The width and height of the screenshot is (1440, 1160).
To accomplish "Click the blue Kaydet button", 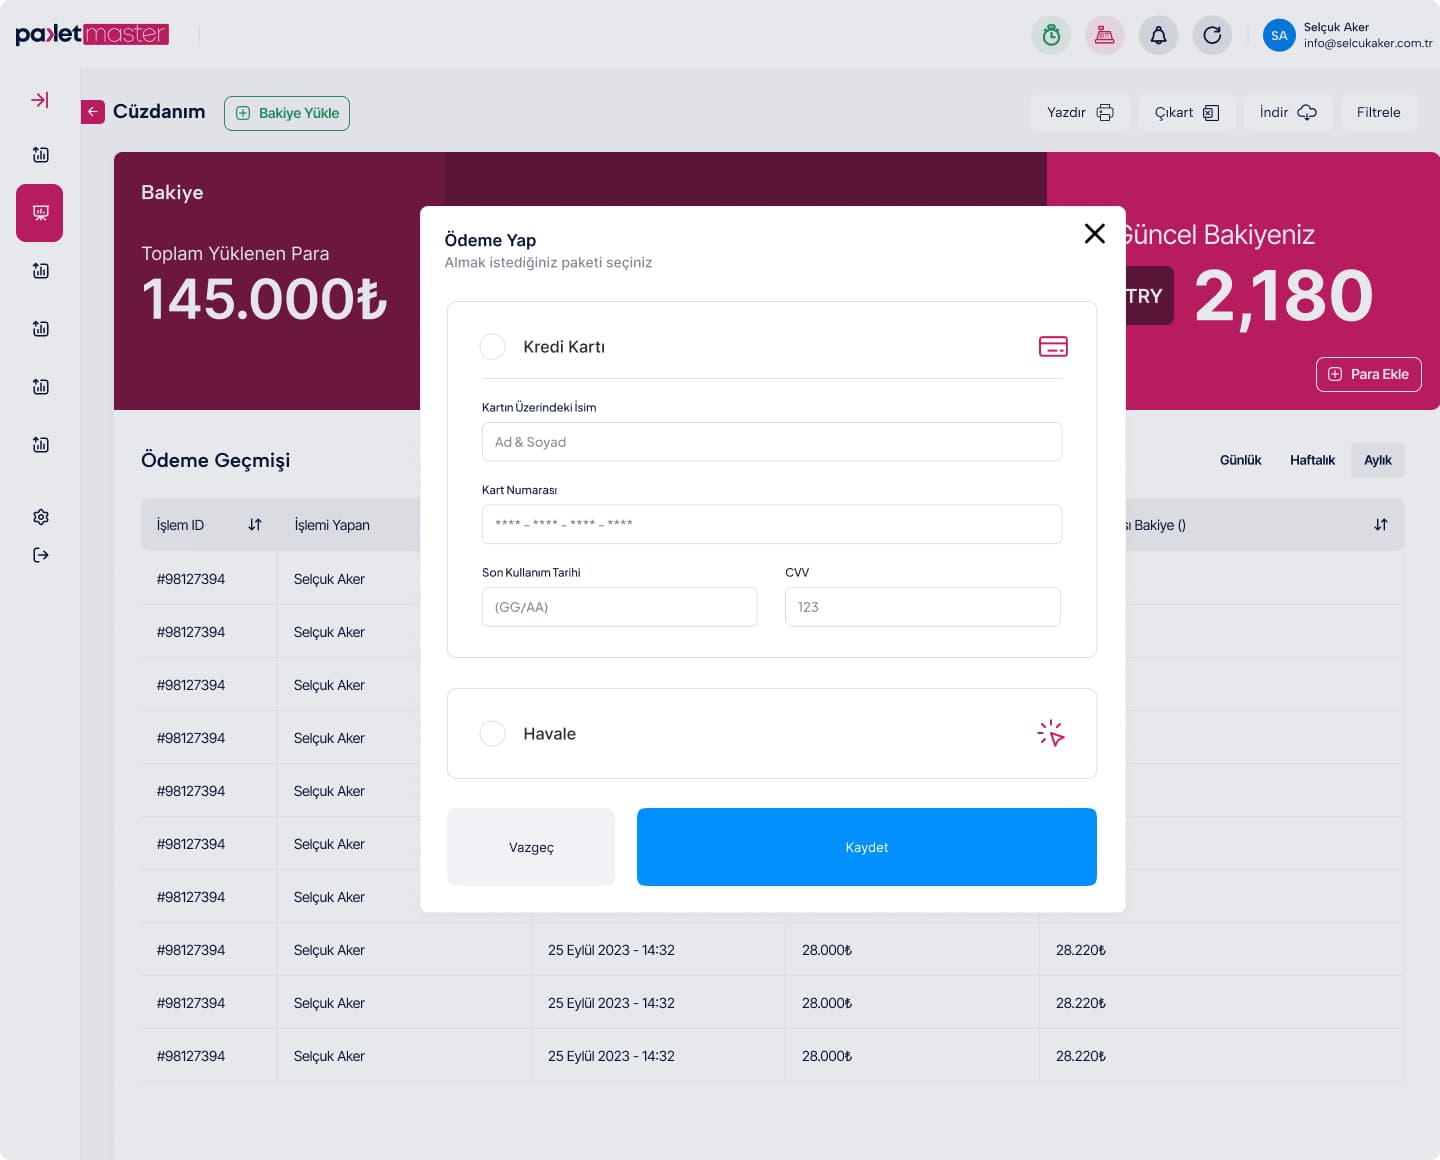I will click(867, 847).
